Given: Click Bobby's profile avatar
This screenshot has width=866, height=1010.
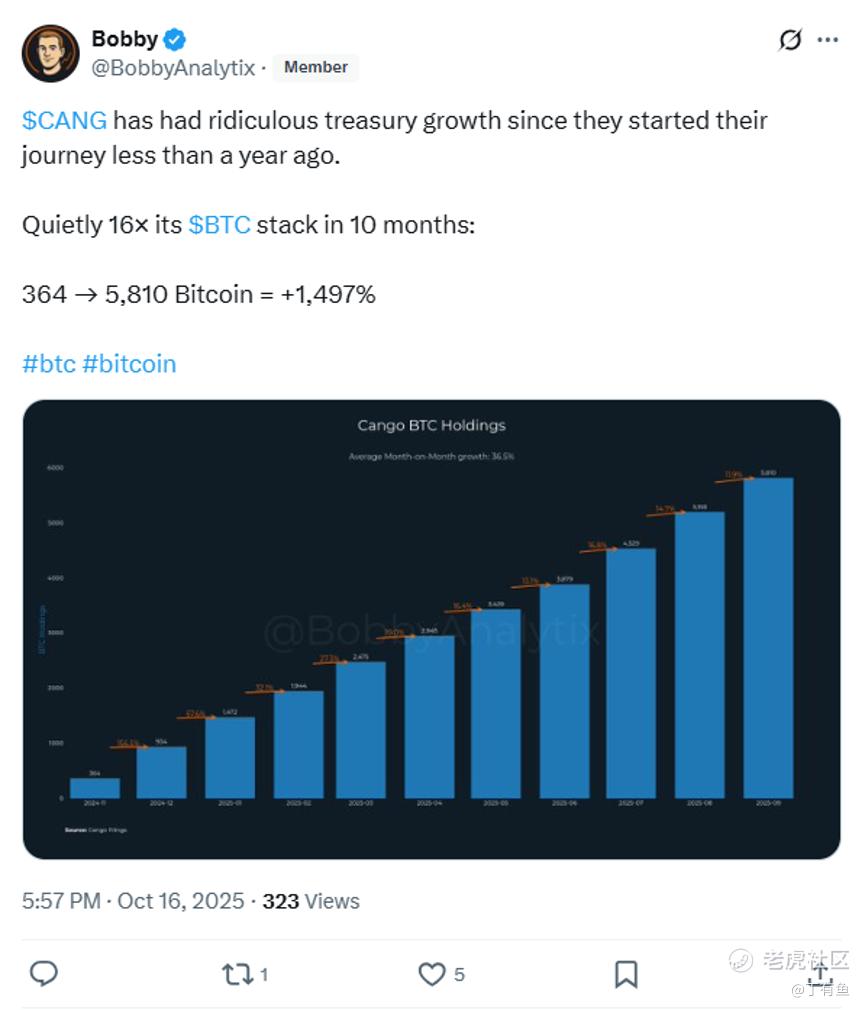Looking at the screenshot, I should 50,53.
